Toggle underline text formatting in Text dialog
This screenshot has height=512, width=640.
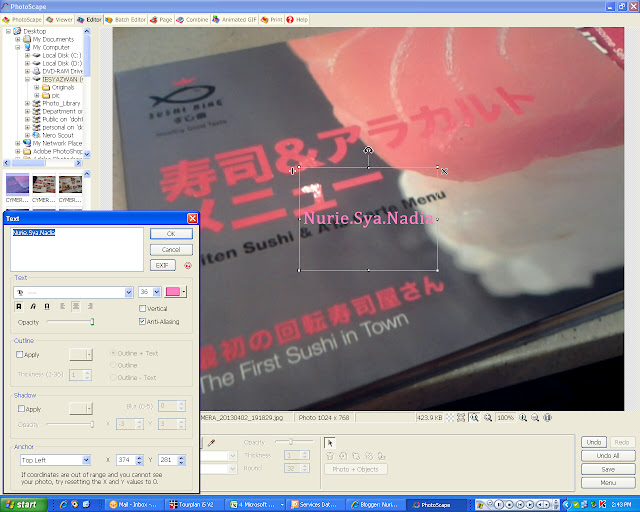[47, 306]
